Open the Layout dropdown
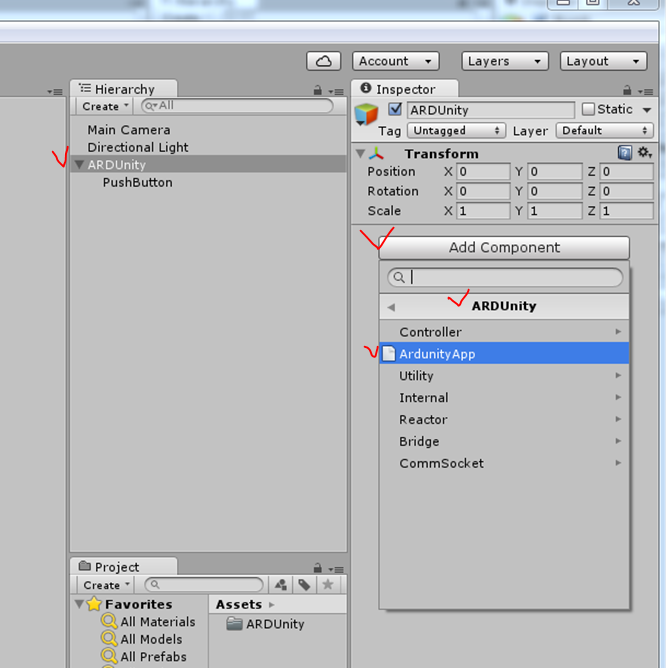666x668 pixels. (603, 61)
